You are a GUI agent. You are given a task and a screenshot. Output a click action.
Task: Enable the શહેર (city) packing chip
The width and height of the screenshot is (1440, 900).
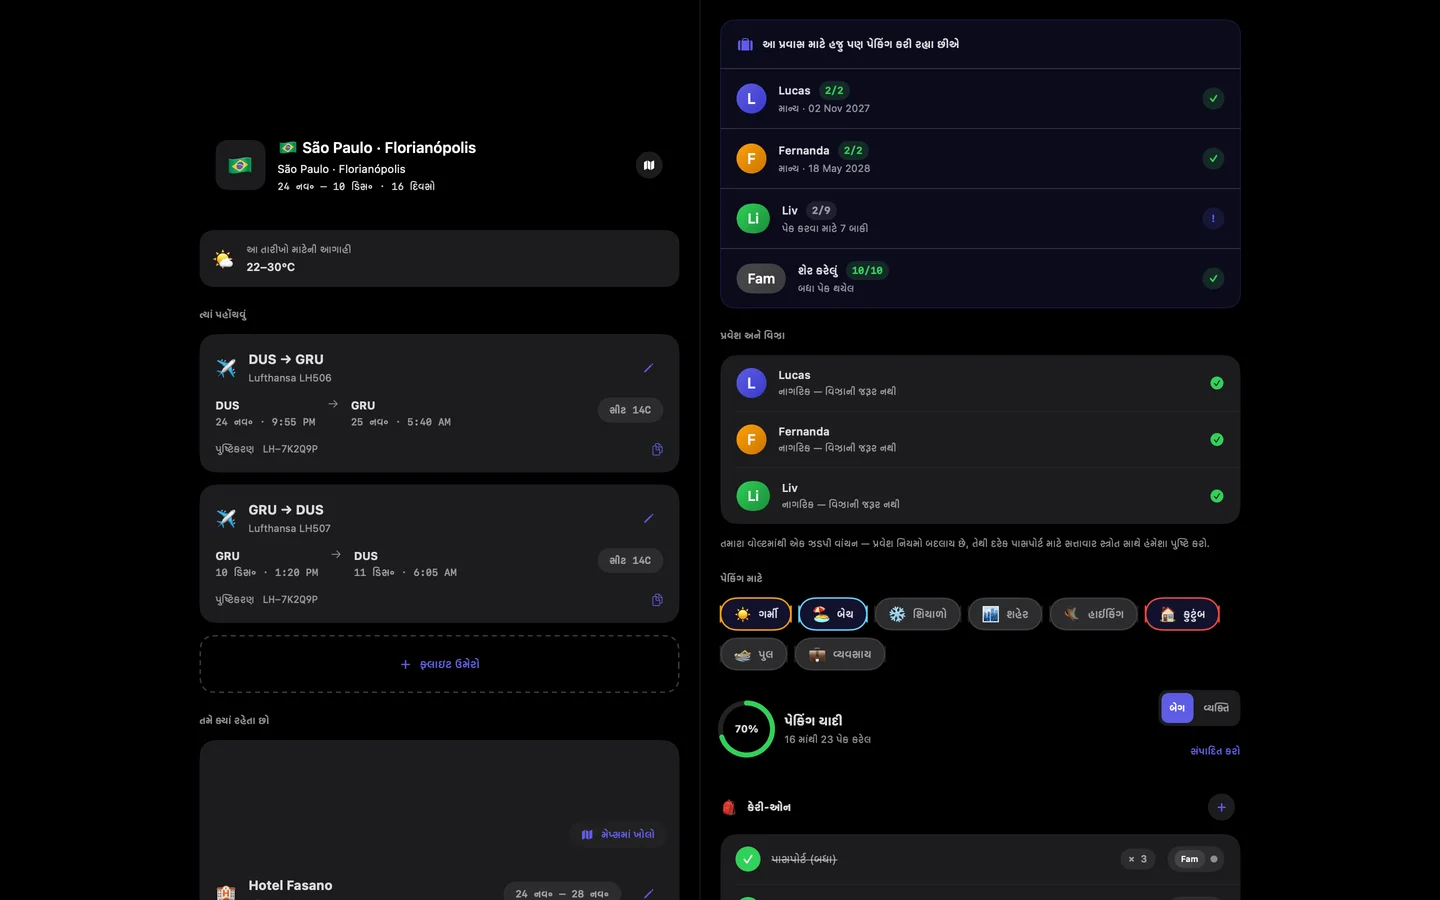pyautogui.click(x=1005, y=614)
